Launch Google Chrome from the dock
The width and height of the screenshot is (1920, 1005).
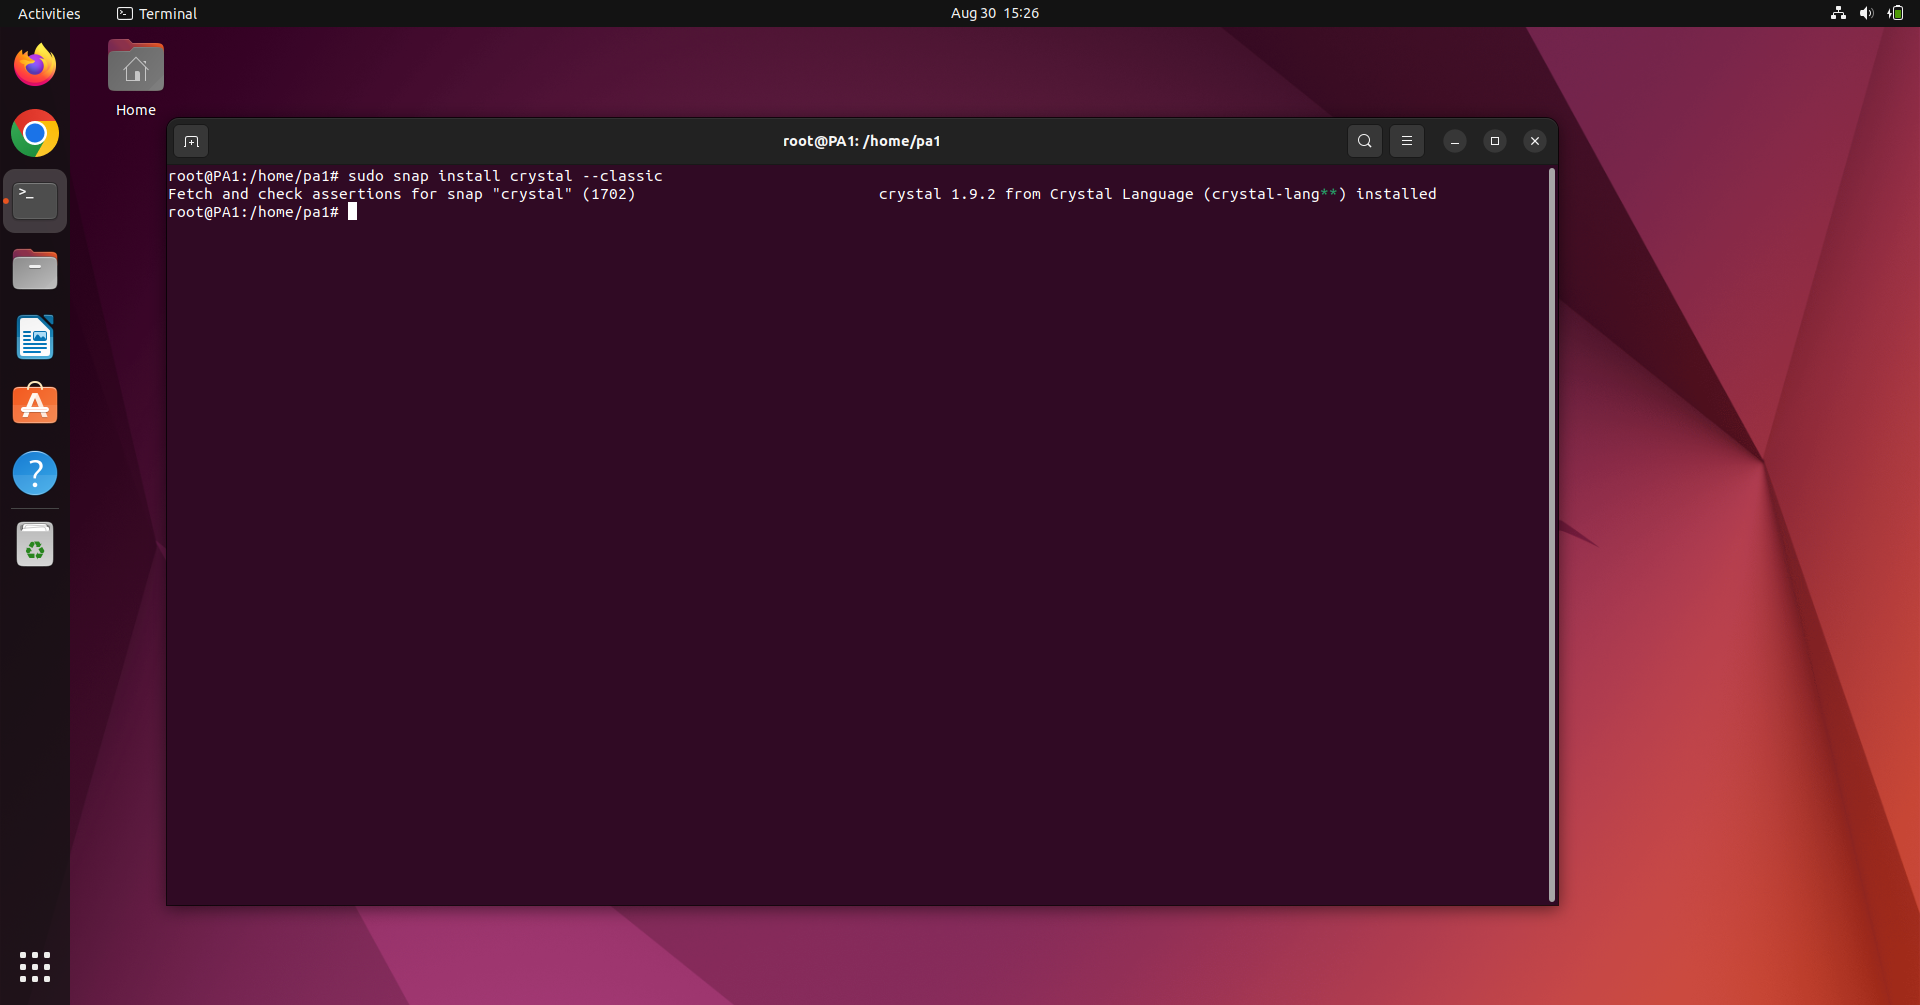coord(34,132)
